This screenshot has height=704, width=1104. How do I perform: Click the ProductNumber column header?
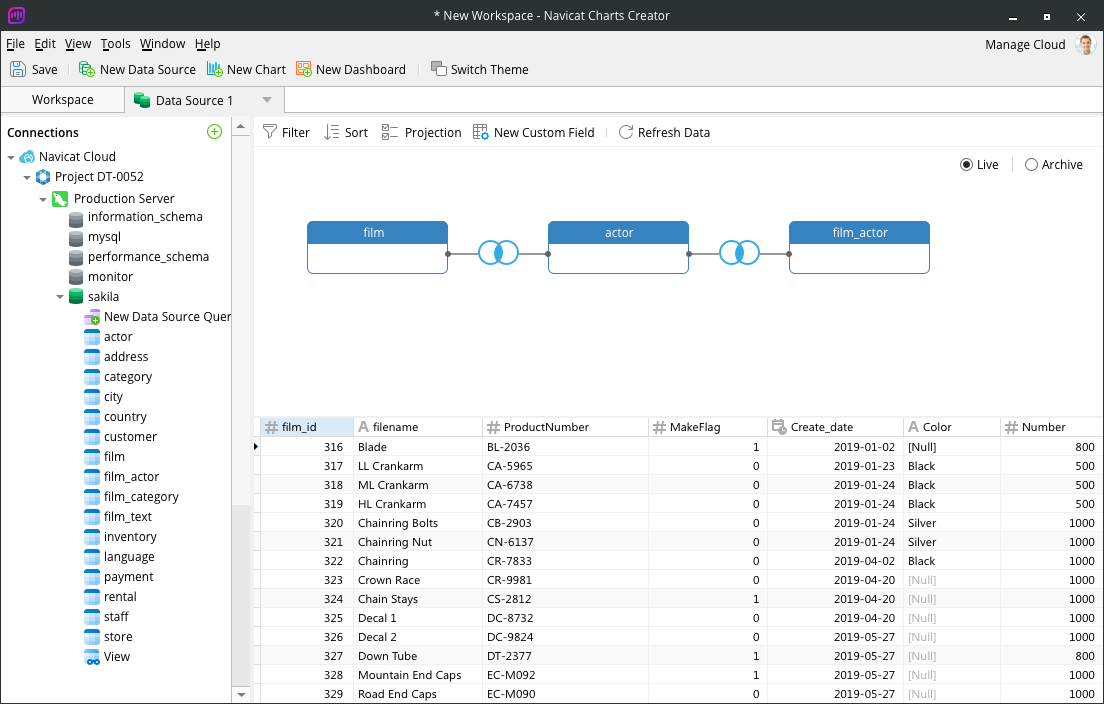point(565,427)
